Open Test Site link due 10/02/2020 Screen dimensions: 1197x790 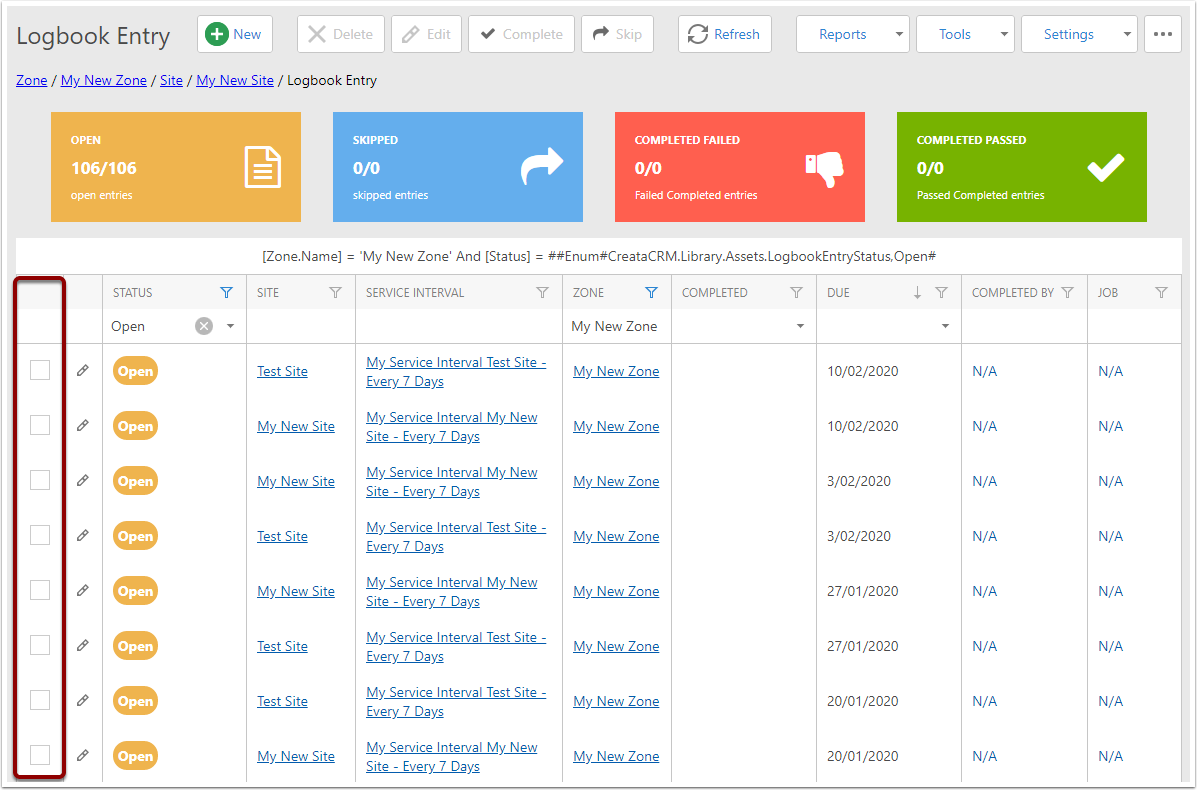(x=282, y=372)
